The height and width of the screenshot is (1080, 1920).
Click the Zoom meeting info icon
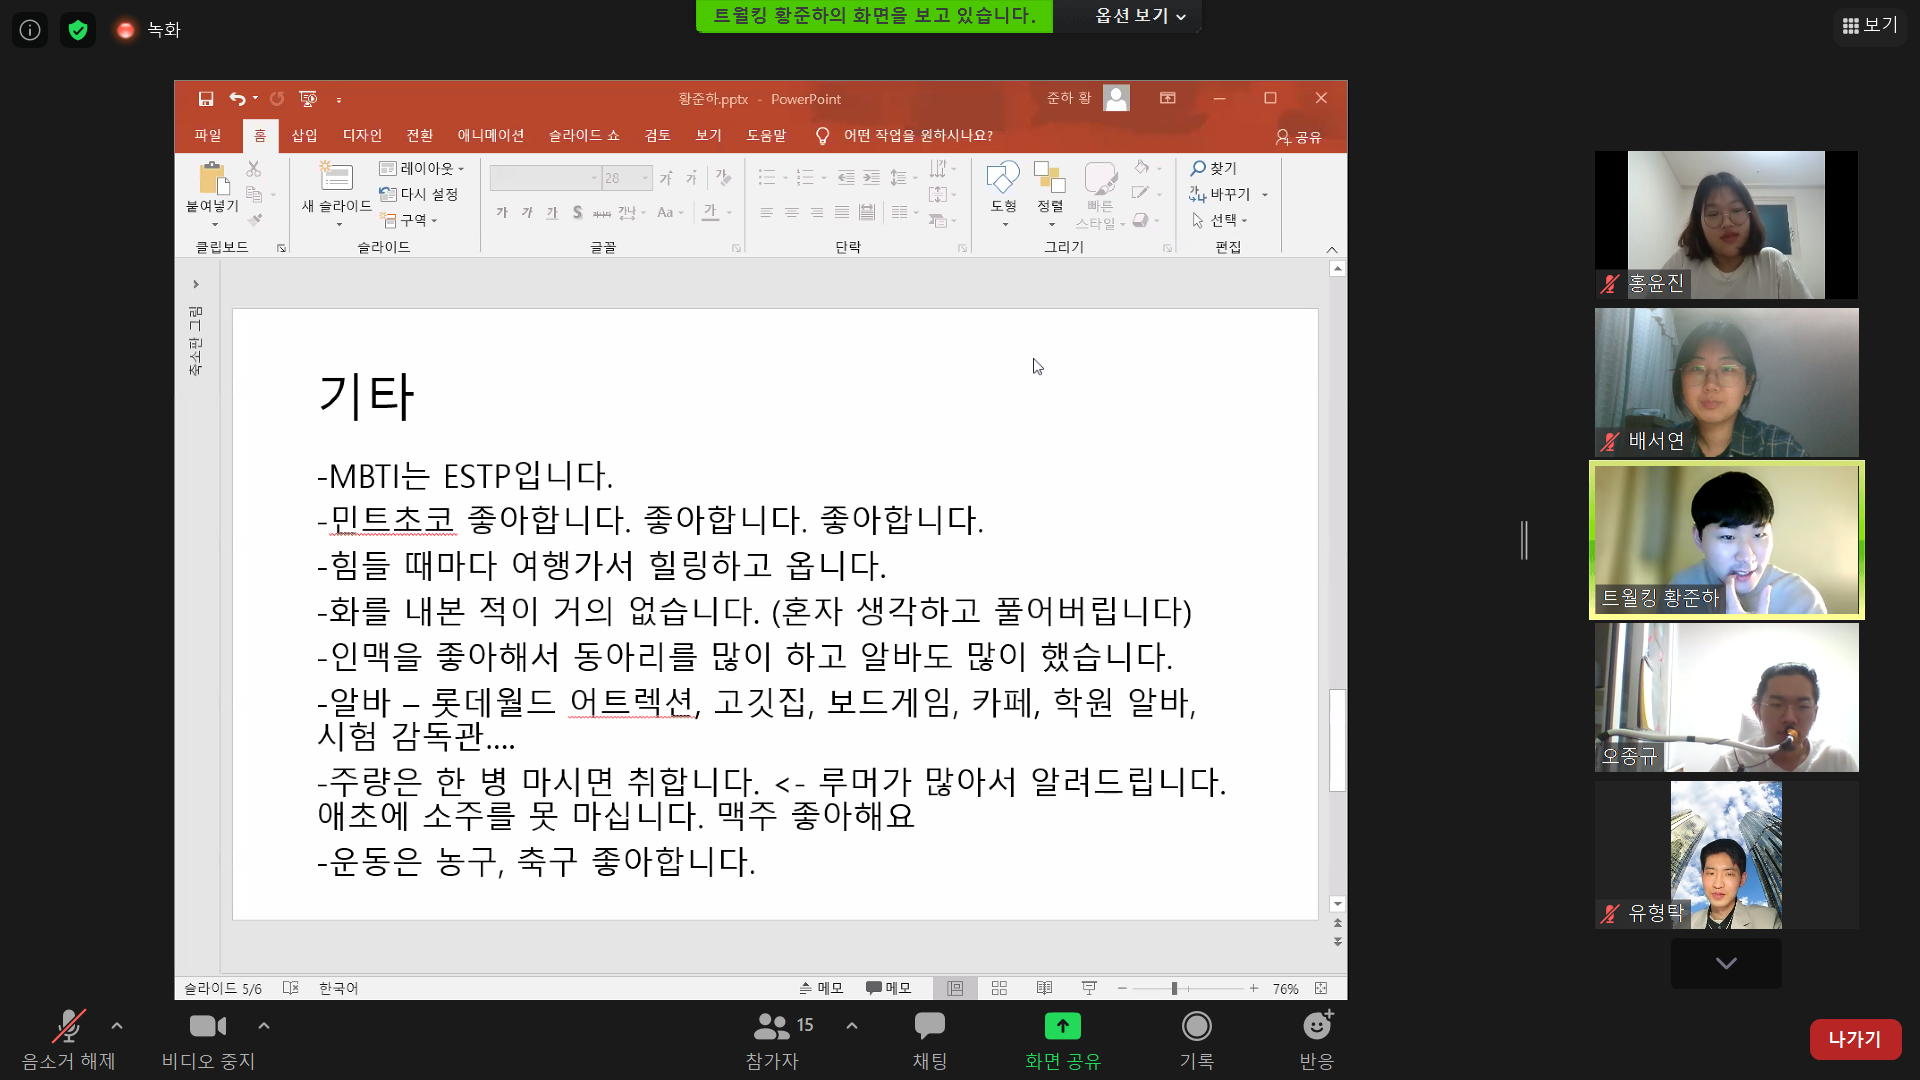(30, 30)
